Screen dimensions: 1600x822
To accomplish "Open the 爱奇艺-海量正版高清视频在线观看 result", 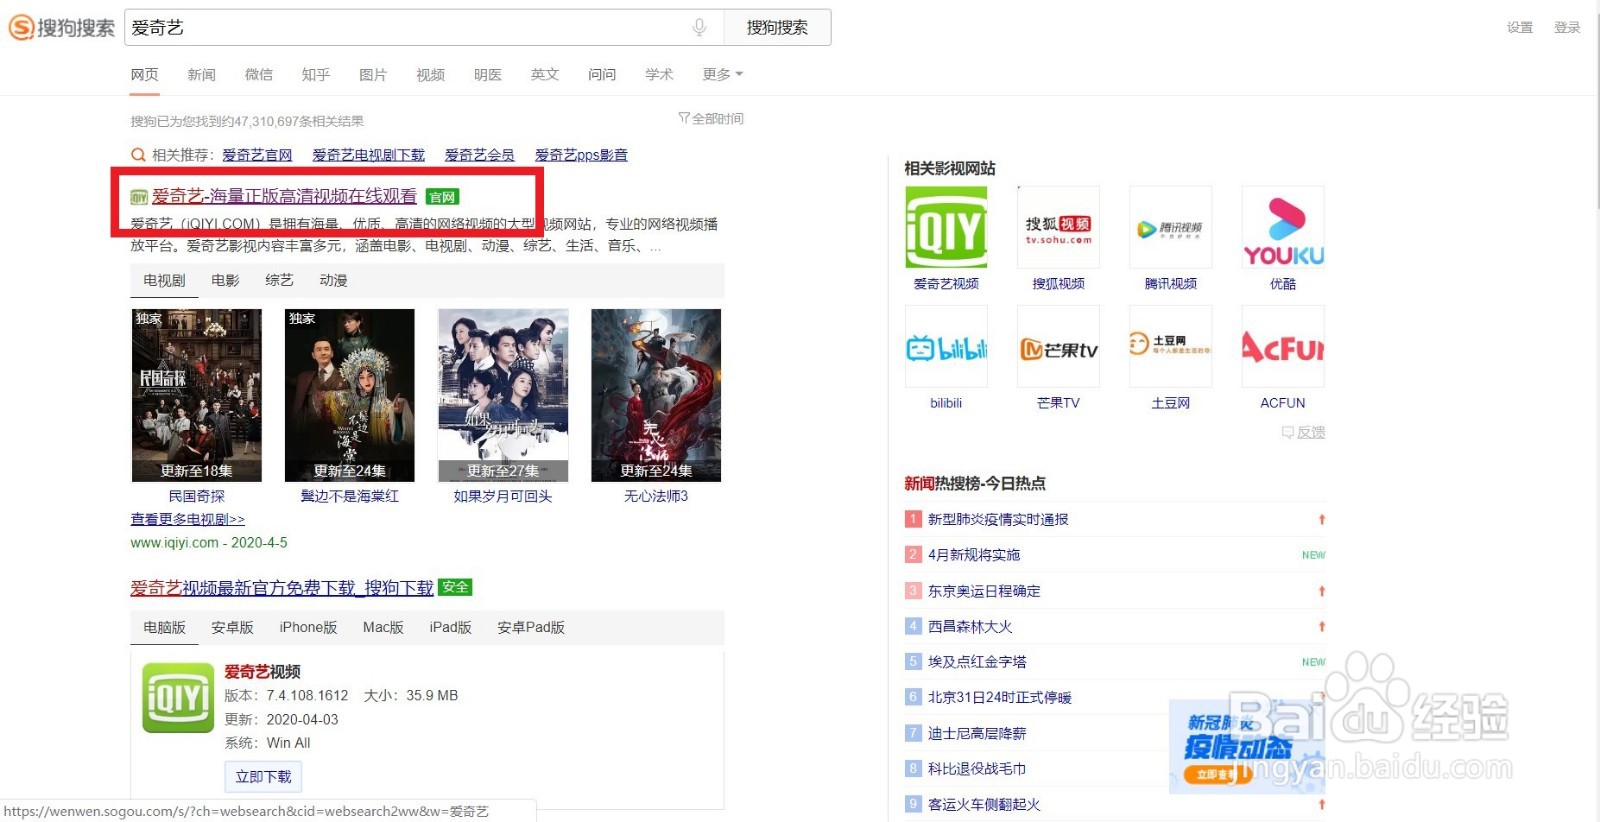I will [284, 196].
